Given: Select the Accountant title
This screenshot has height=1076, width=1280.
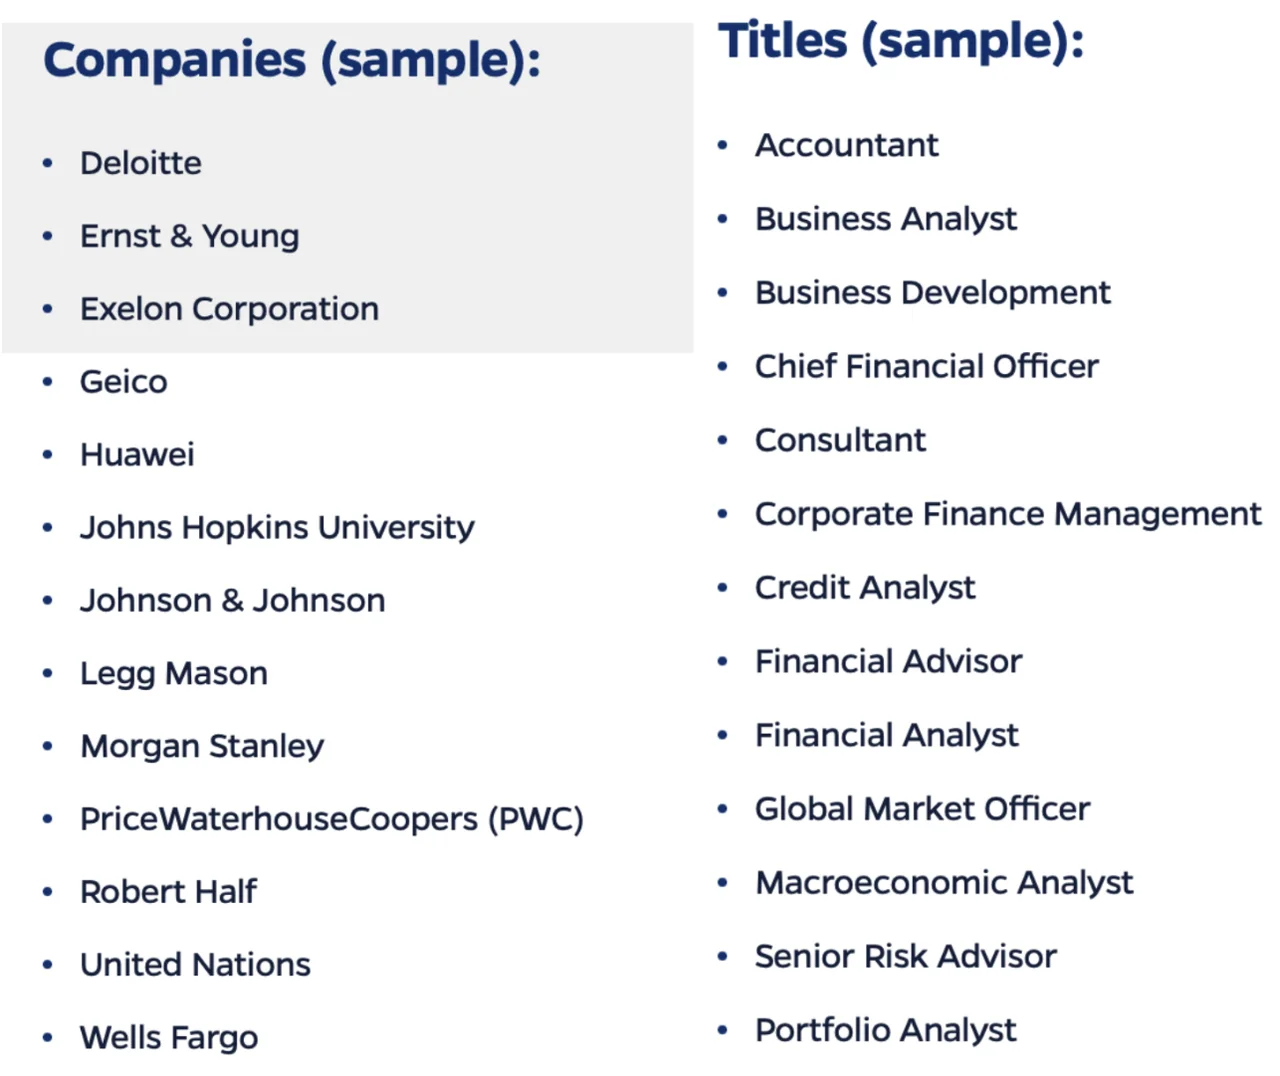Looking at the screenshot, I should [x=847, y=146].
